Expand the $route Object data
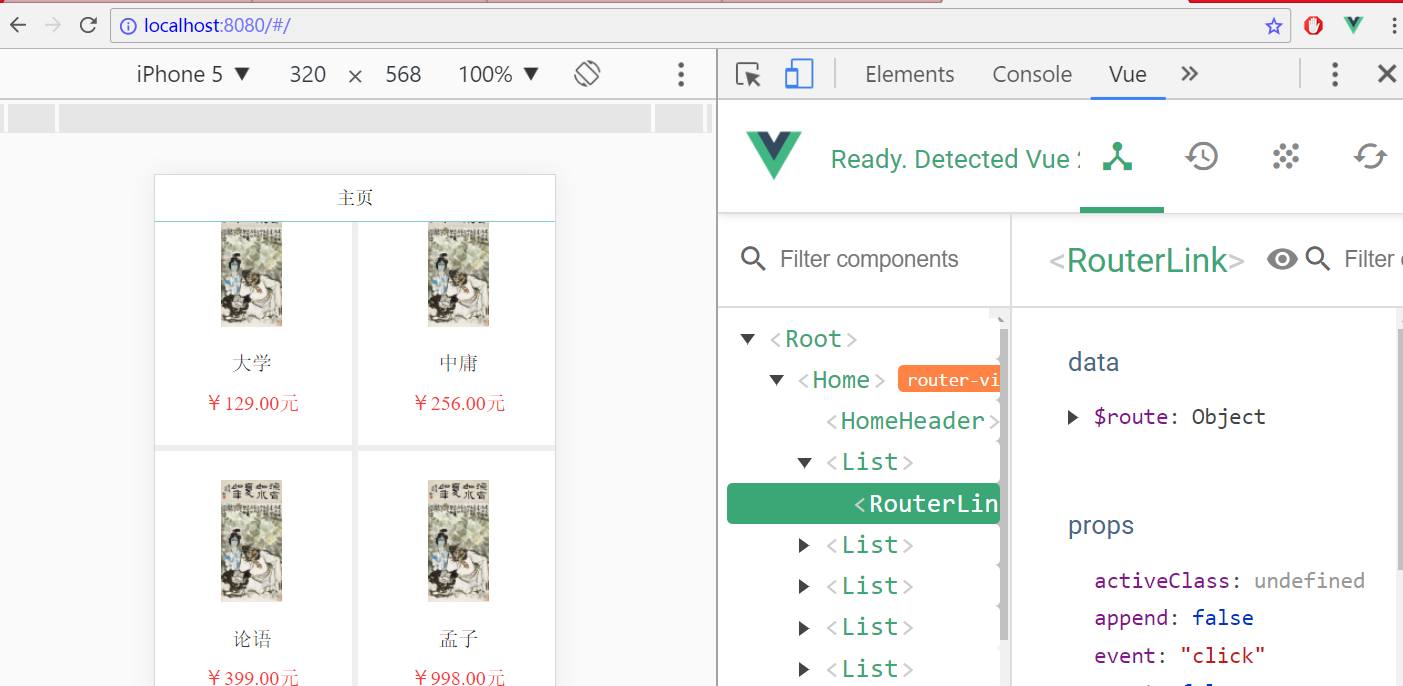Viewport: 1403px width, 686px height. click(1073, 417)
